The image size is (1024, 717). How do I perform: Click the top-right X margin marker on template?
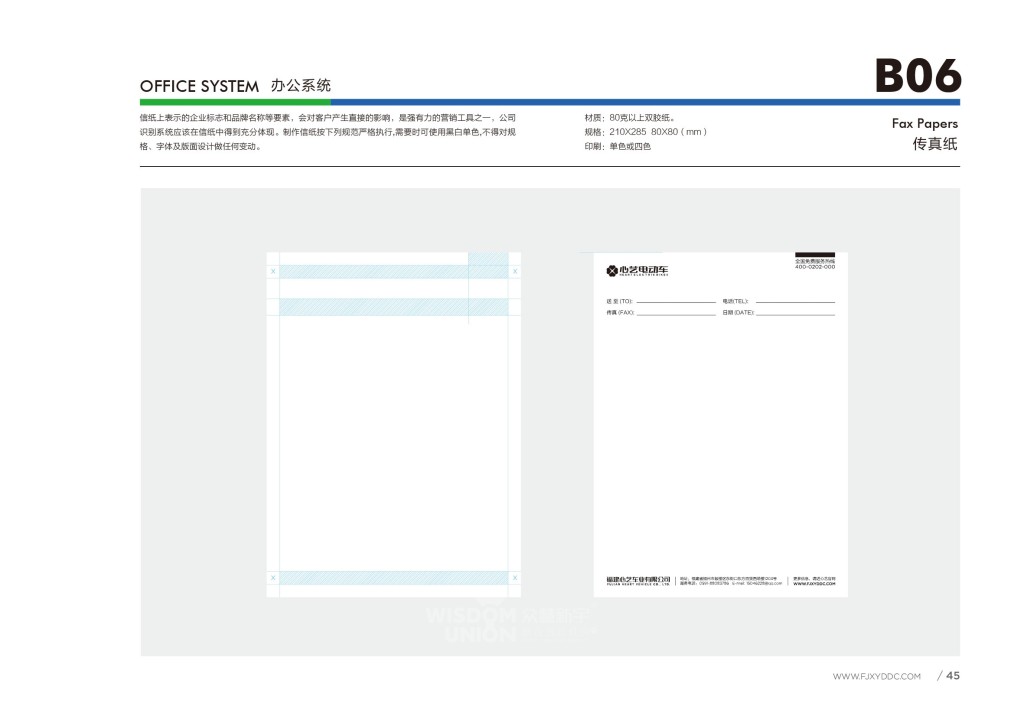tap(515, 272)
